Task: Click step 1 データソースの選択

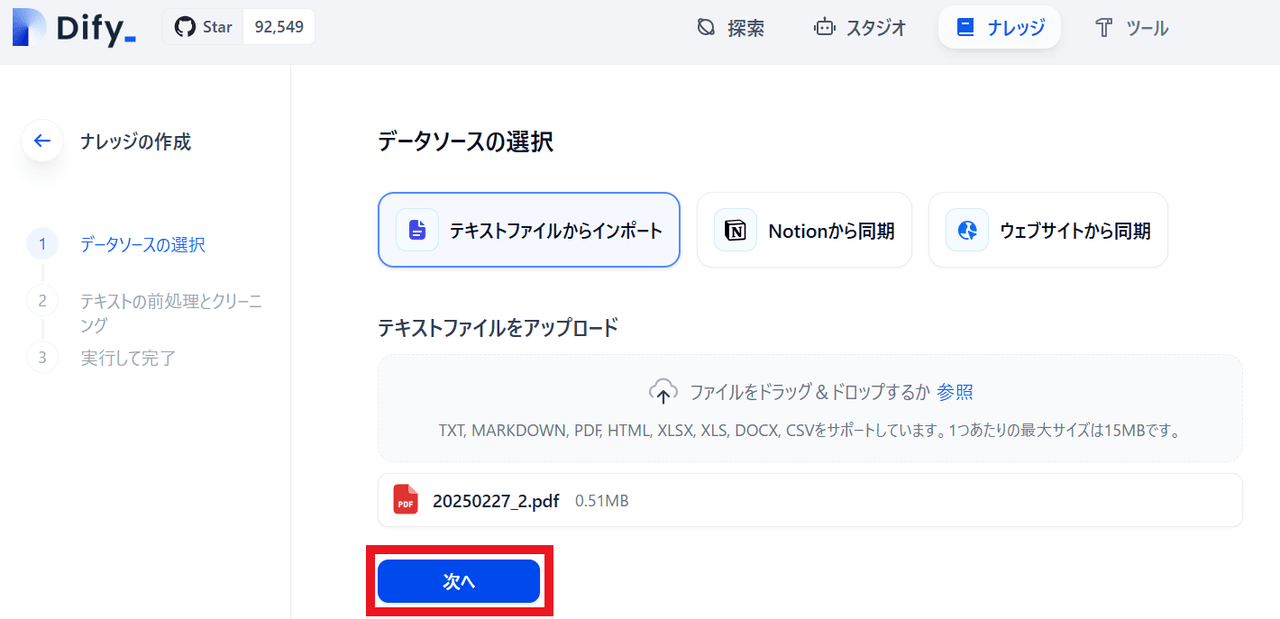Action: tap(143, 245)
